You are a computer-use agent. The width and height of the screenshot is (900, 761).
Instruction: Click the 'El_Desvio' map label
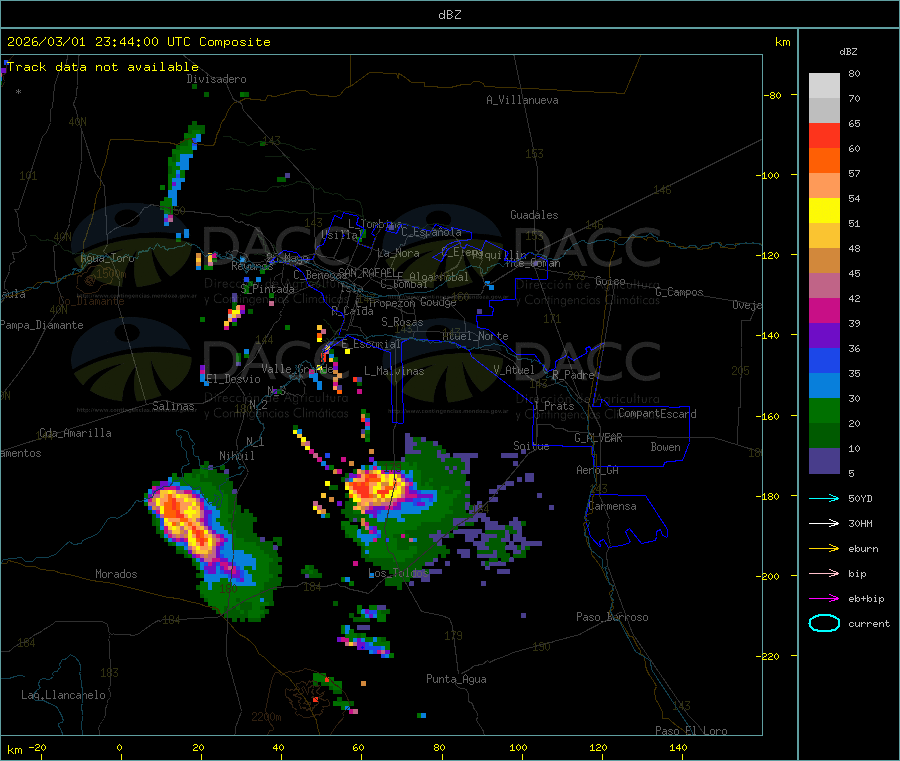pos(234,379)
